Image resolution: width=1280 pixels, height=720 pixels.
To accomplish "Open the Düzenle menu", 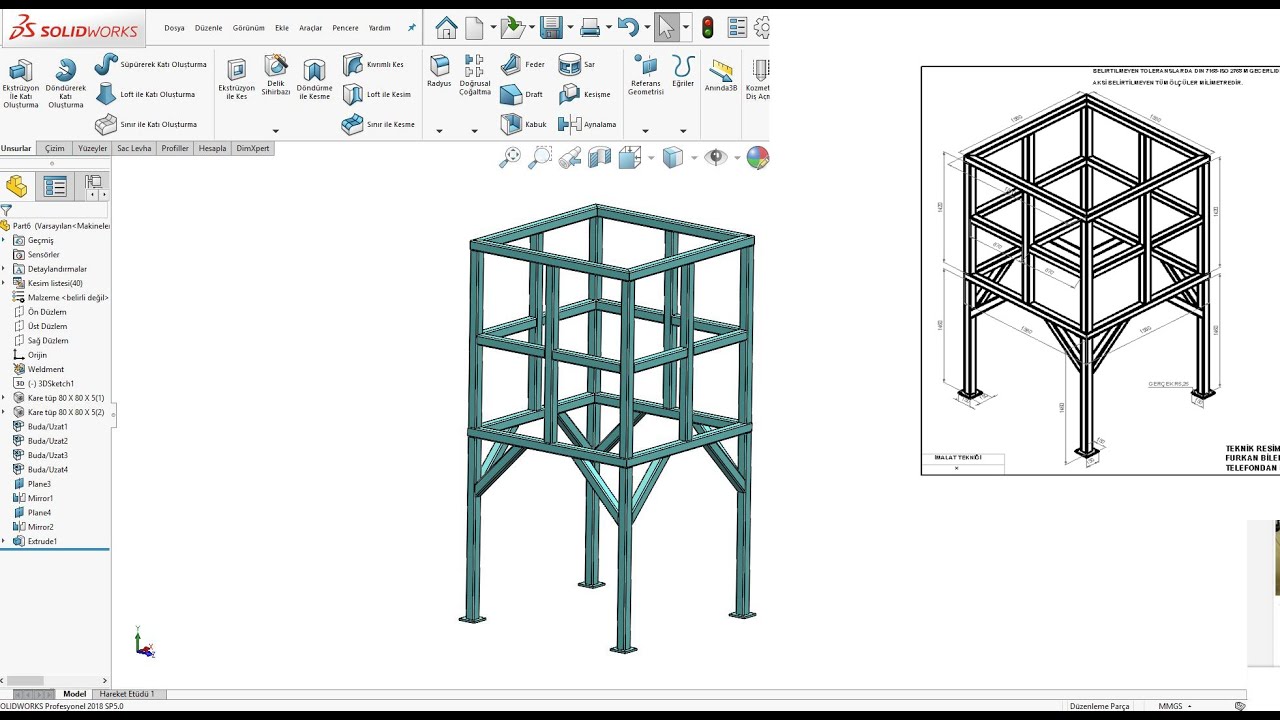I will (208, 28).
